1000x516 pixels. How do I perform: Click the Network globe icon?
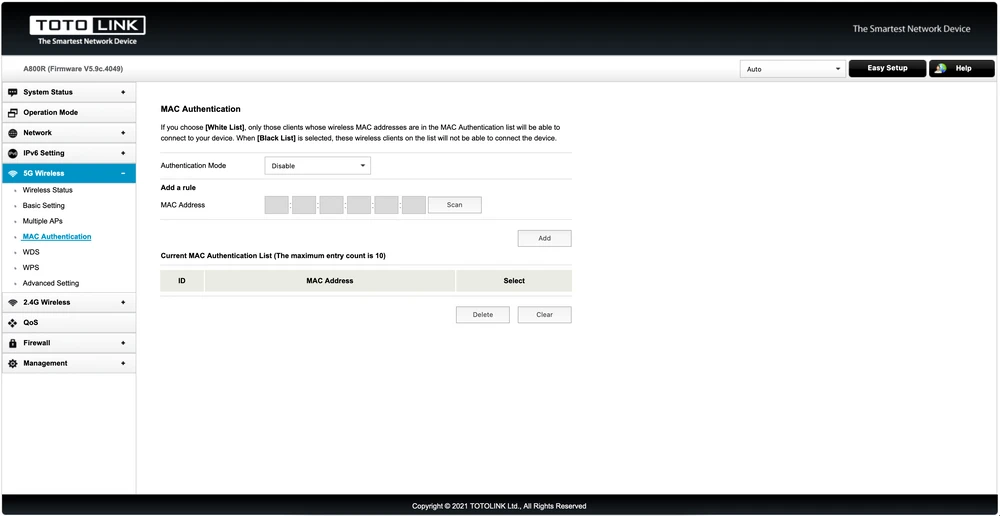(13, 133)
